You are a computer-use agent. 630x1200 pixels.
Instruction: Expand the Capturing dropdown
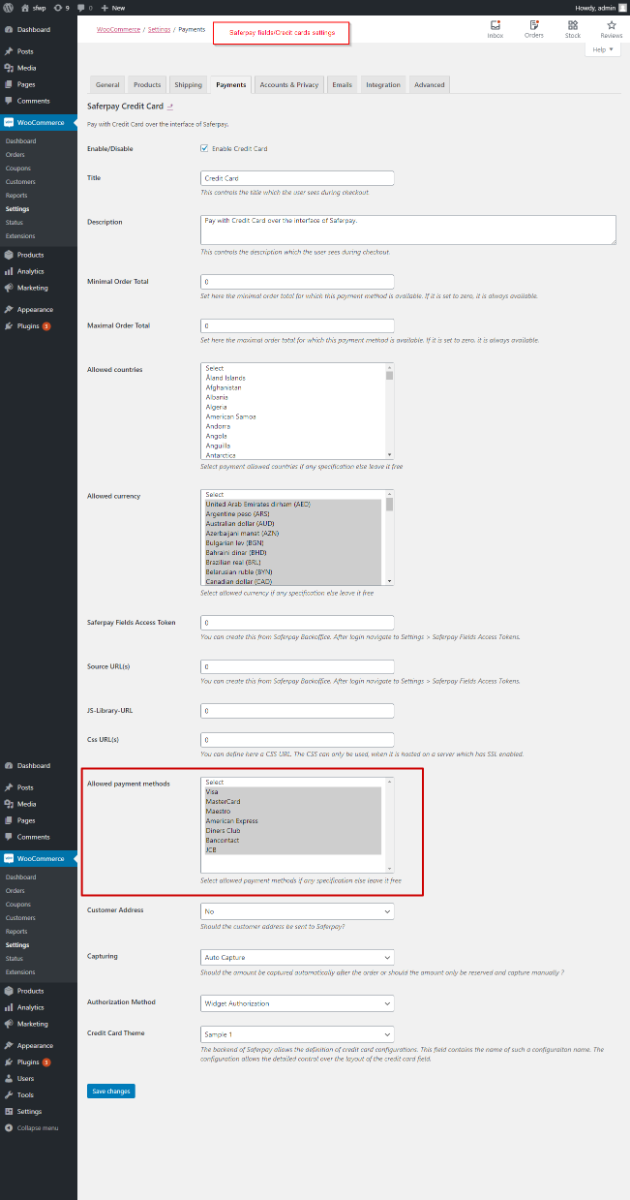297,958
